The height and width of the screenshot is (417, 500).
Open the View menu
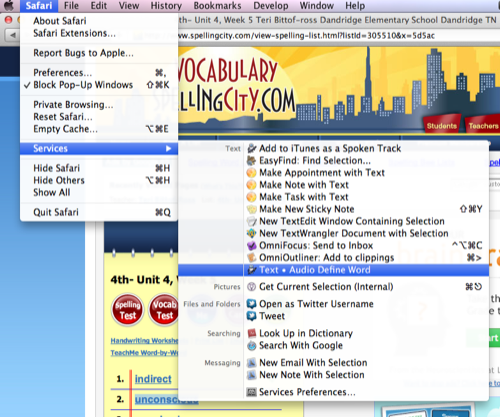tap(129, 6)
